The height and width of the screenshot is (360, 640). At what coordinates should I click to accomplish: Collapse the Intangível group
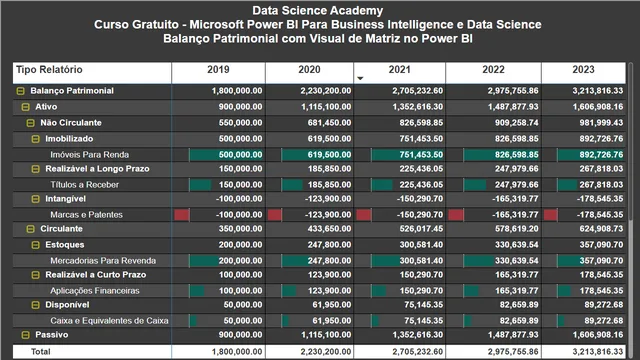36,199
